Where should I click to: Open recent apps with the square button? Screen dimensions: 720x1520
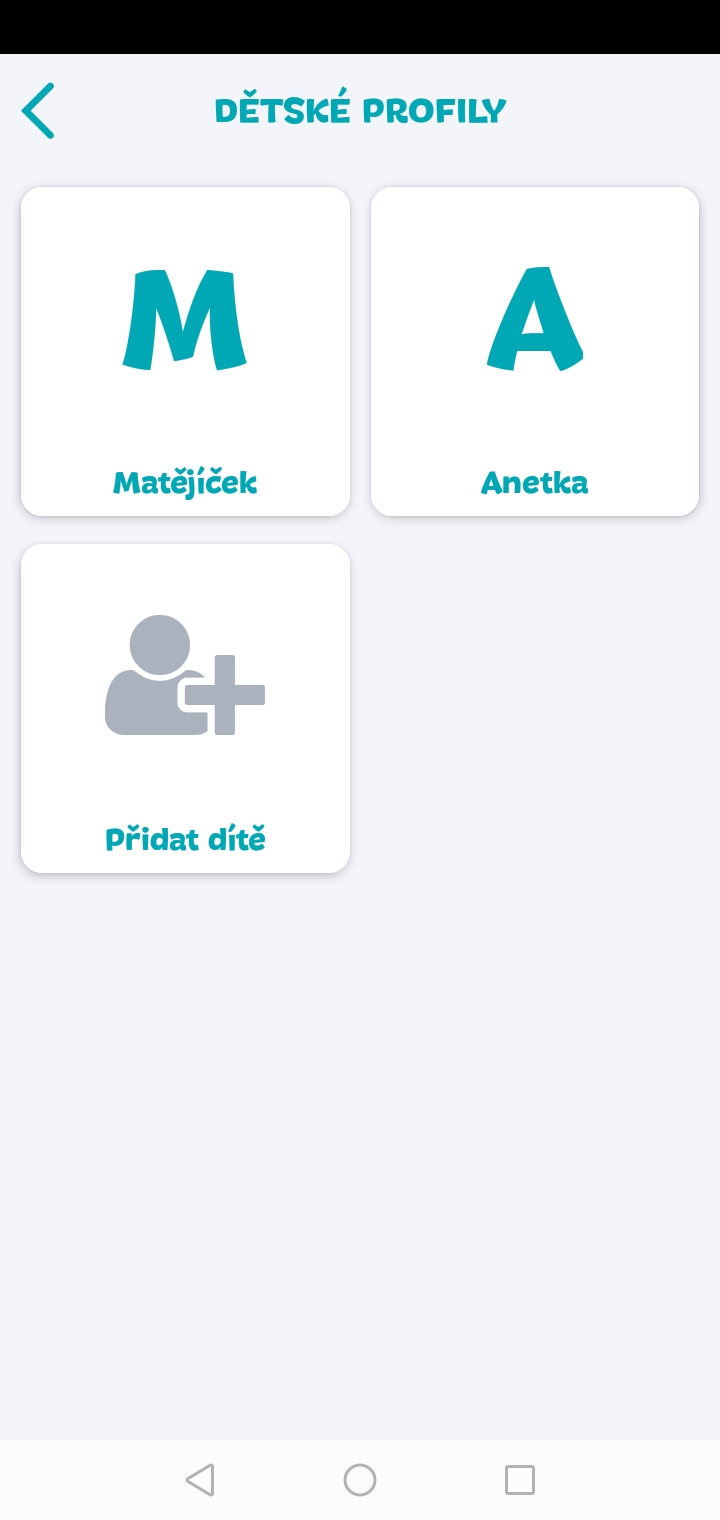click(519, 1479)
